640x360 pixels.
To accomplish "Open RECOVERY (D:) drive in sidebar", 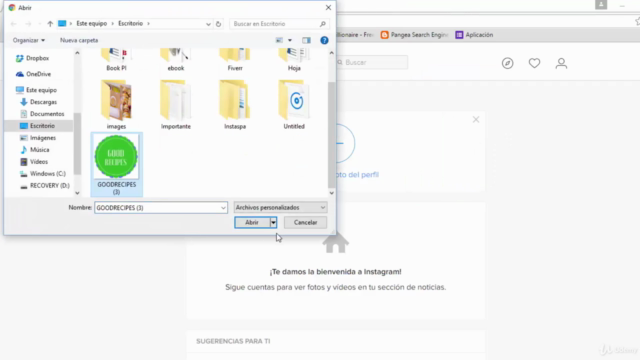I will [45, 185].
